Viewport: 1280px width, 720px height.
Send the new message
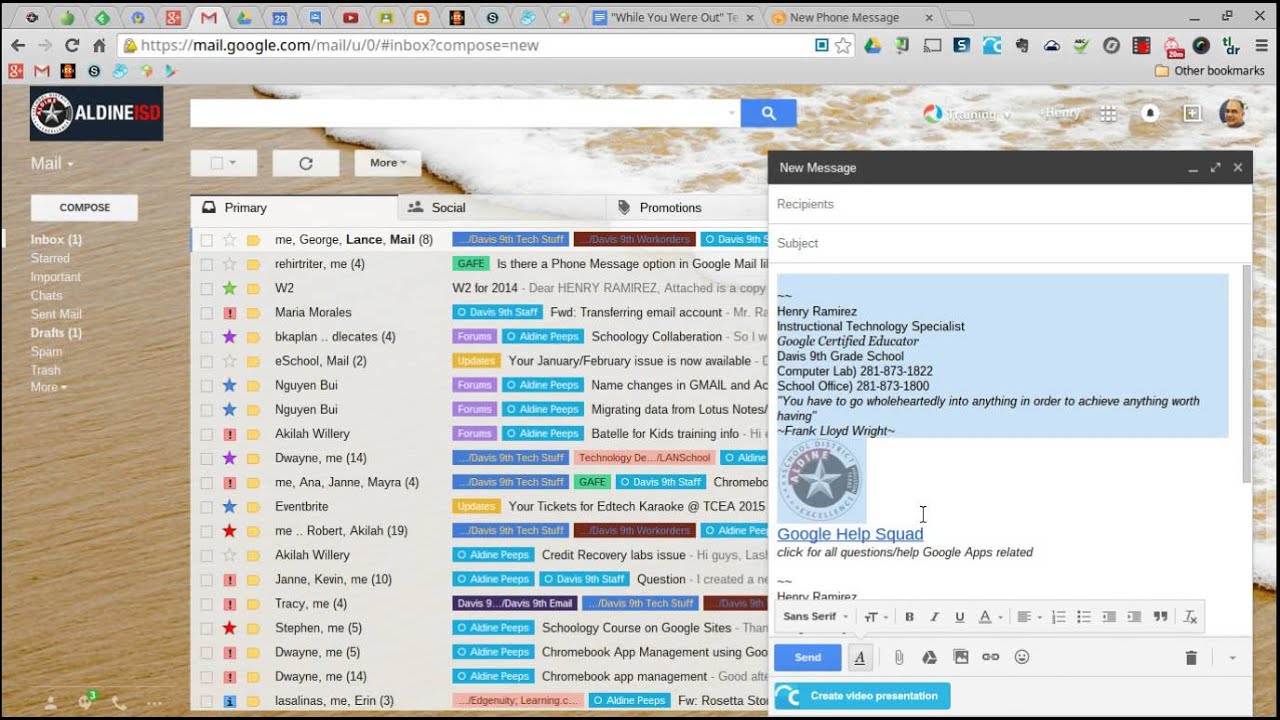[x=808, y=657]
